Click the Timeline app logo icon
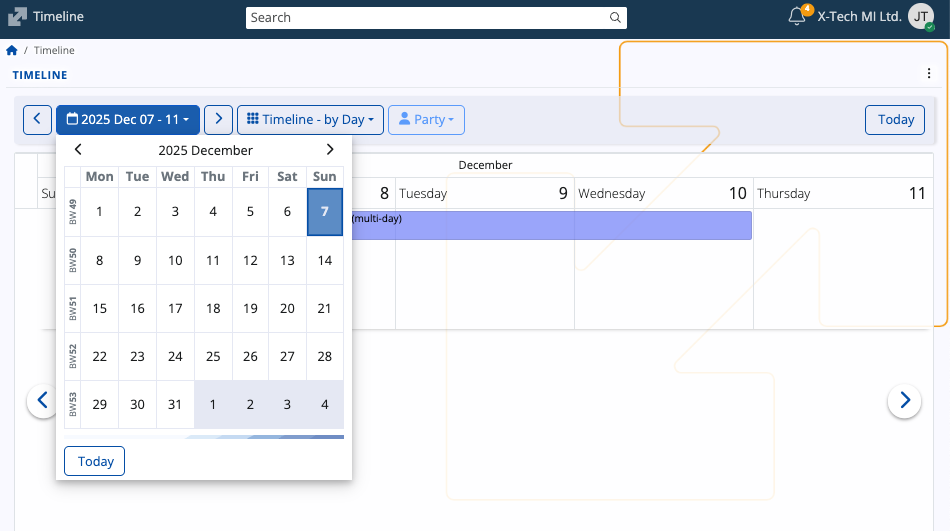 (17, 17)
